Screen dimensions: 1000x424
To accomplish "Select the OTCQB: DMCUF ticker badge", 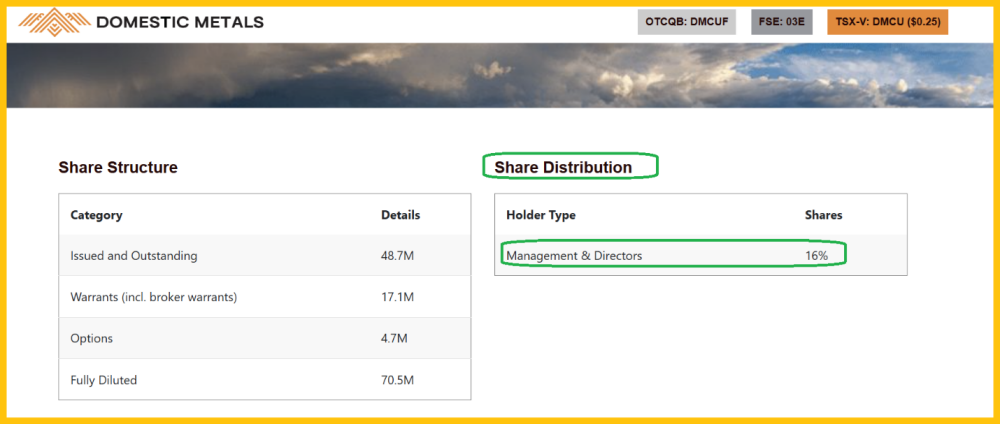I will click(x=688, y=21).
